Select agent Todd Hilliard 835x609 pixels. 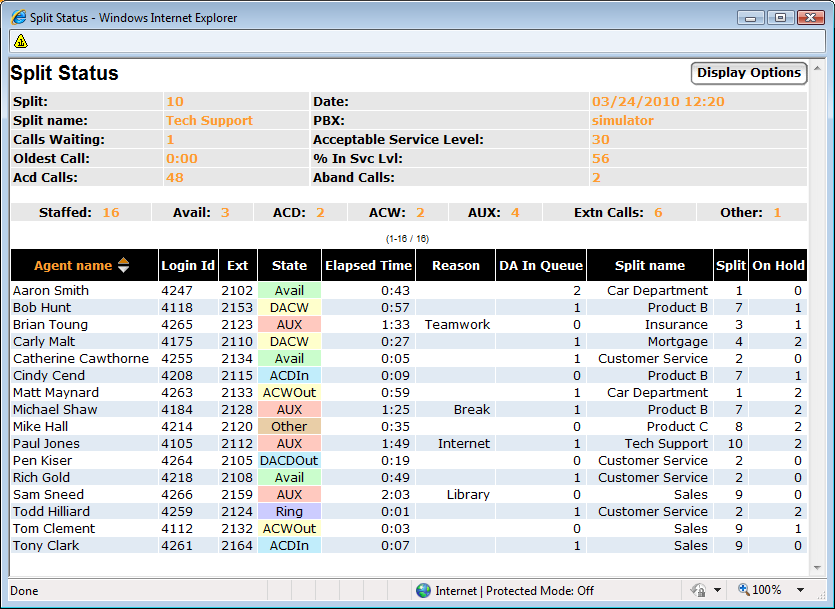[x=51, y=512]
